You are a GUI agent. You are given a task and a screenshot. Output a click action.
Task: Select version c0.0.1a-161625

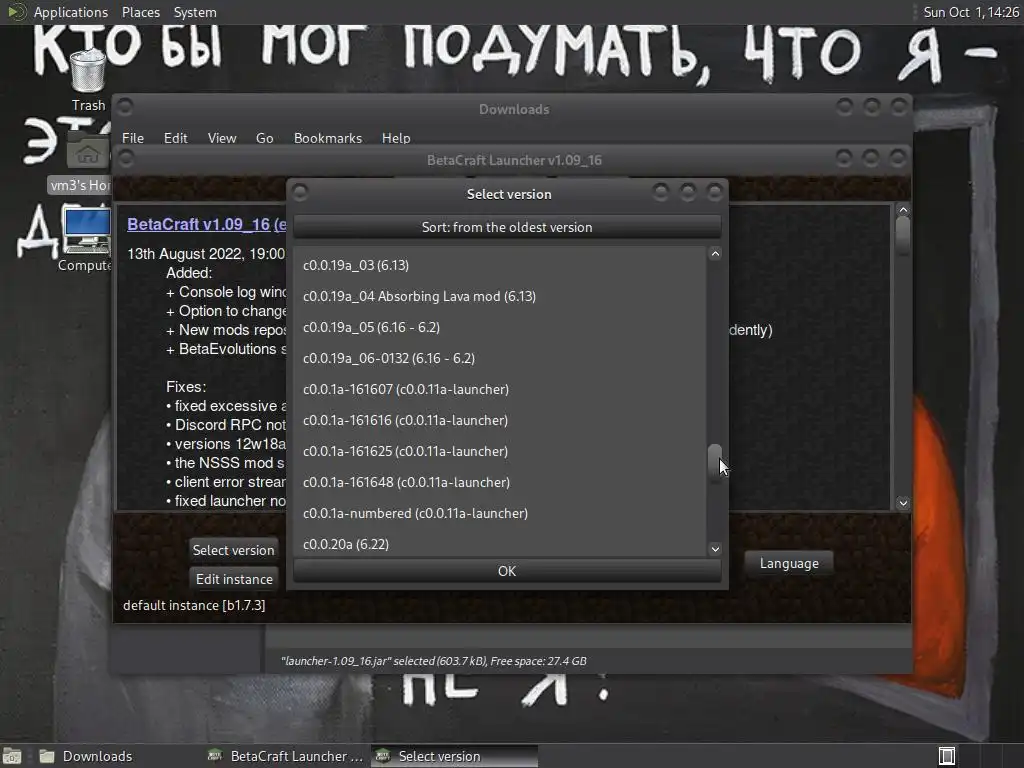click(500, 451)
